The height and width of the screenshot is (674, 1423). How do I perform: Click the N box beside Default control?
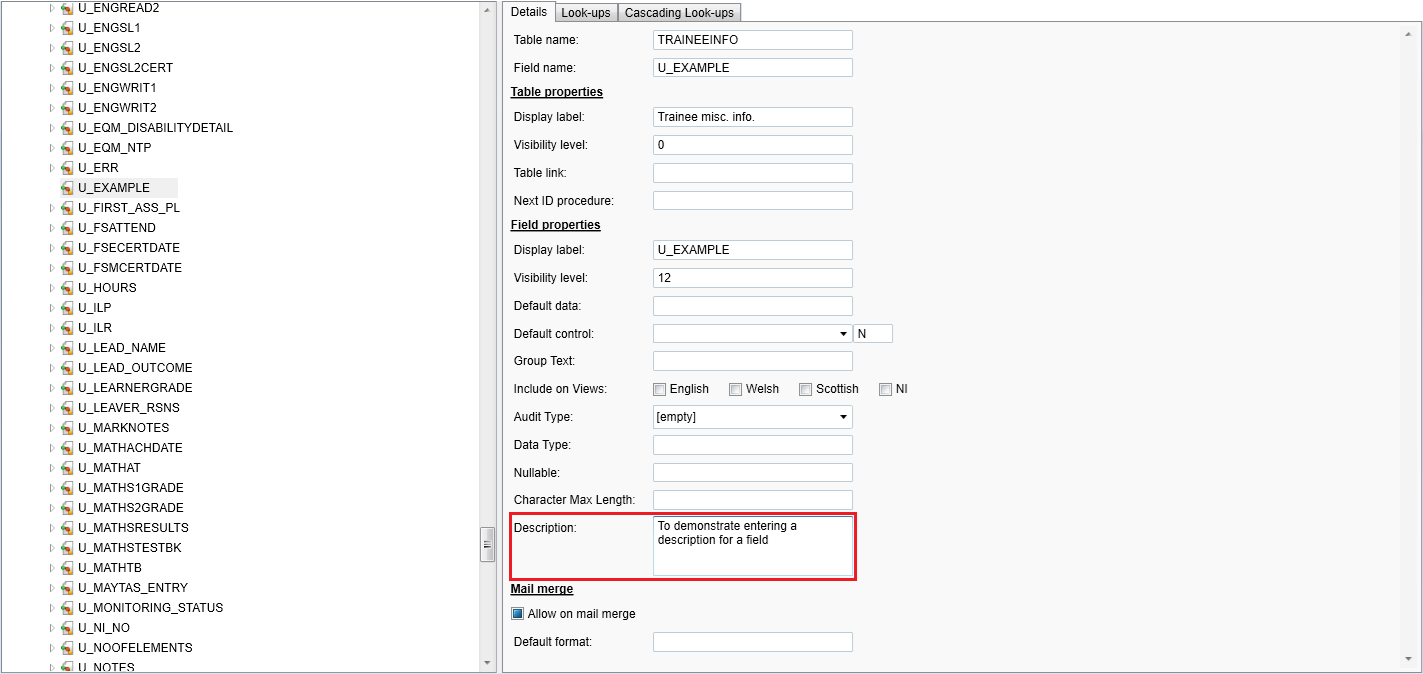873,334
